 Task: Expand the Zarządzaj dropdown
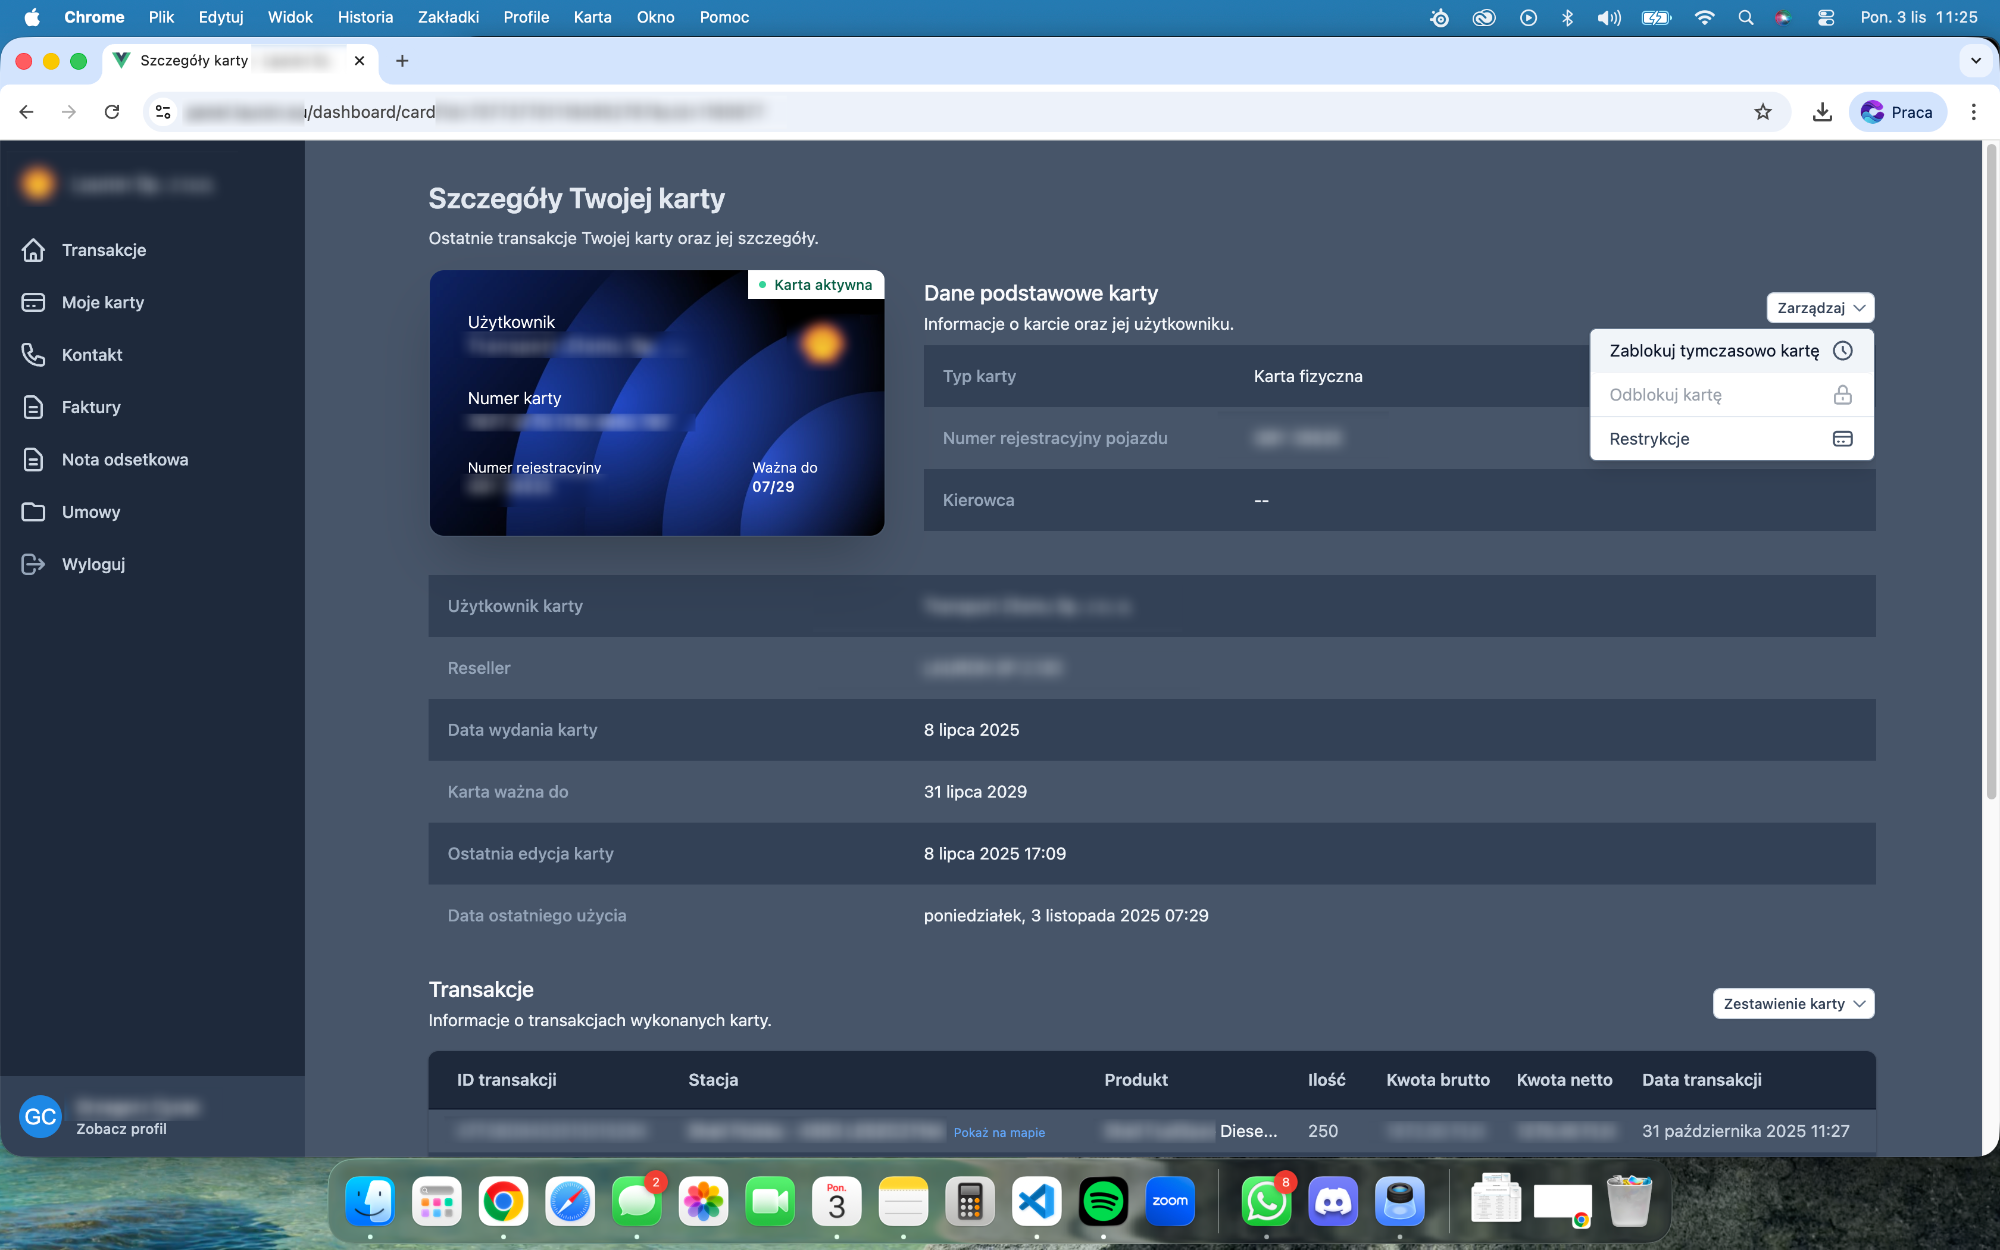tap(1819, 307)
